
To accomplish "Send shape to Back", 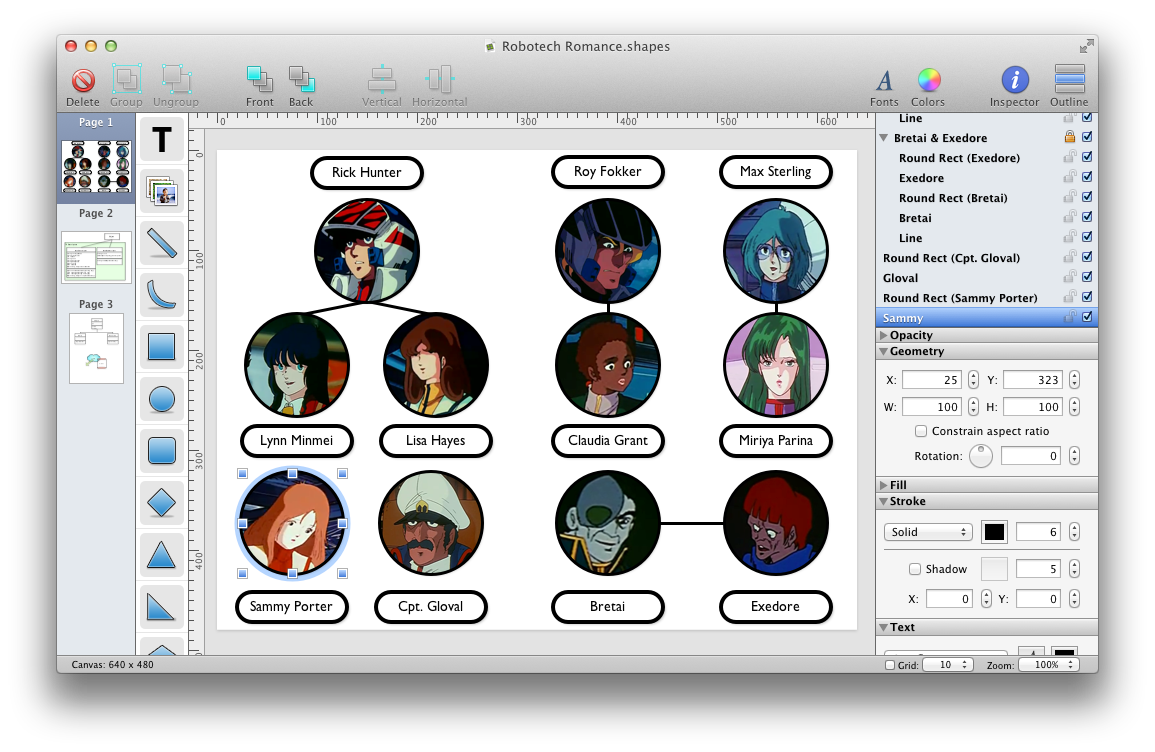I will coord(301,80).
